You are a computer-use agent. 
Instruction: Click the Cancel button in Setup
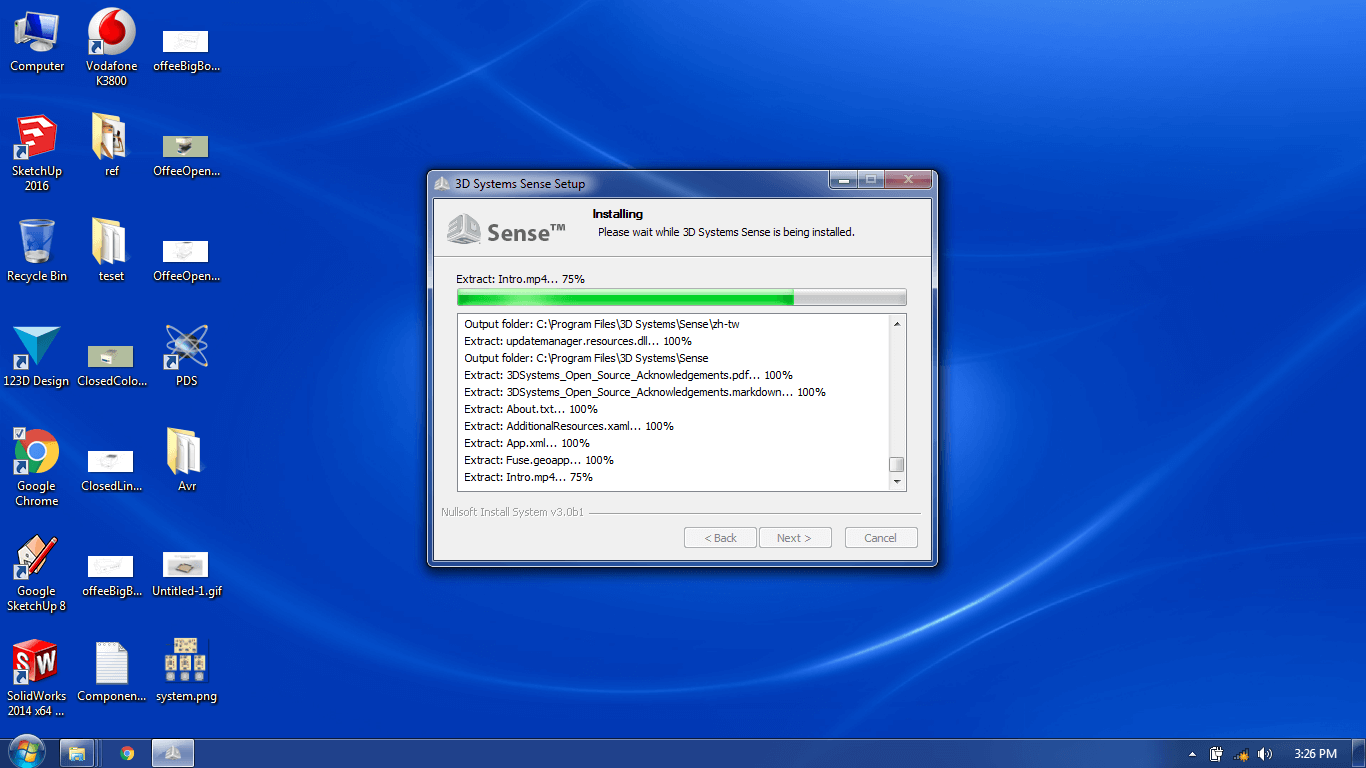881,538
